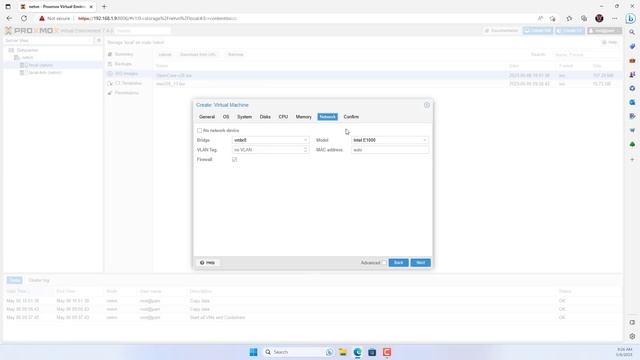Open the browser profile avatar

click(599, 18)
